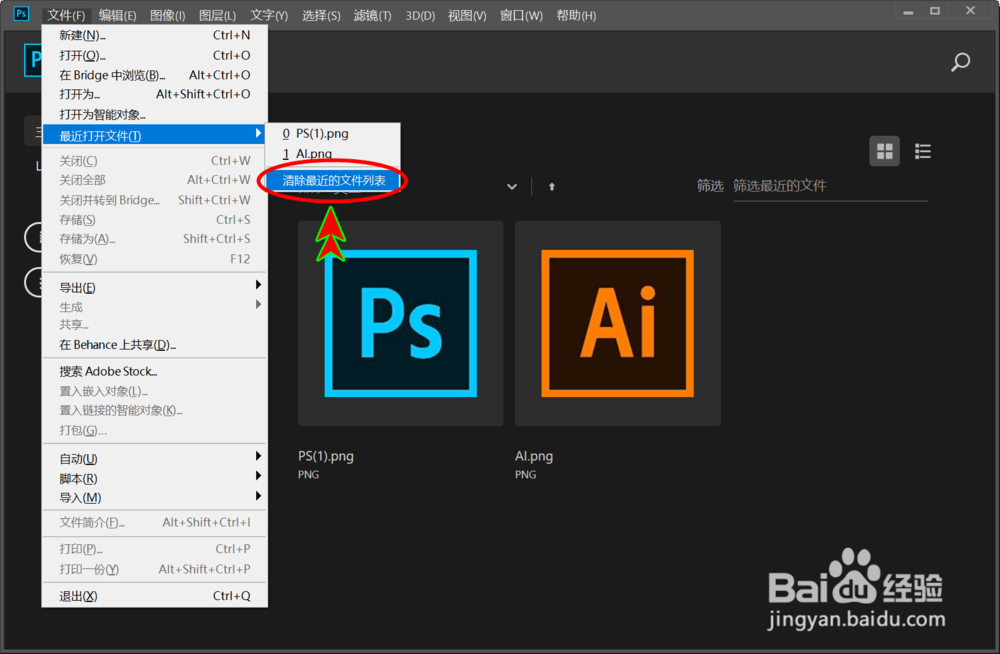
Task: Choose 打开为... menu entry
Action: (154, 94)
